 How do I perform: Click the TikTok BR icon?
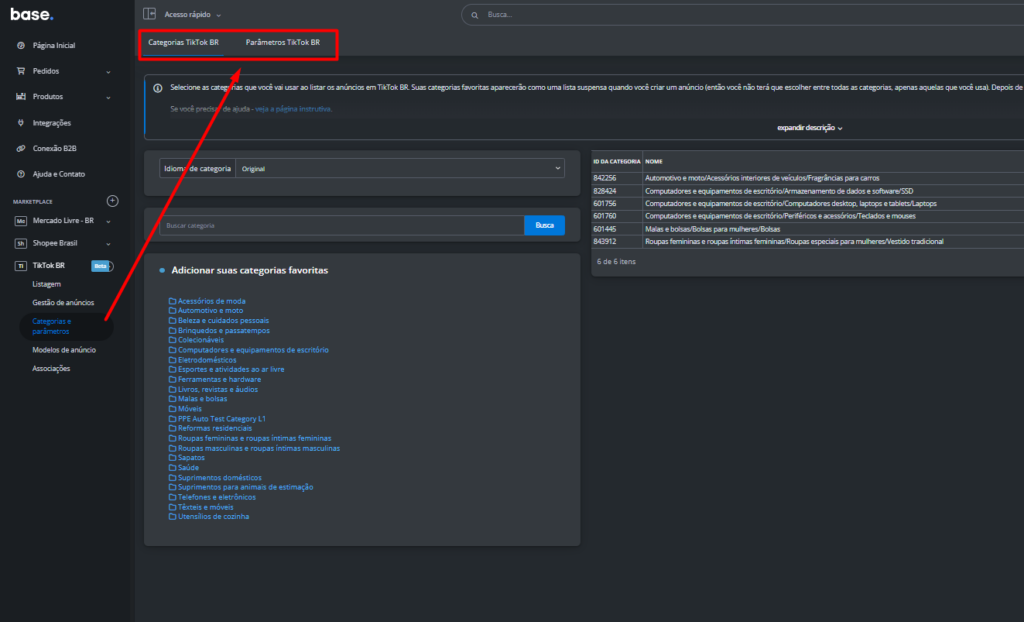pos(21,266)
